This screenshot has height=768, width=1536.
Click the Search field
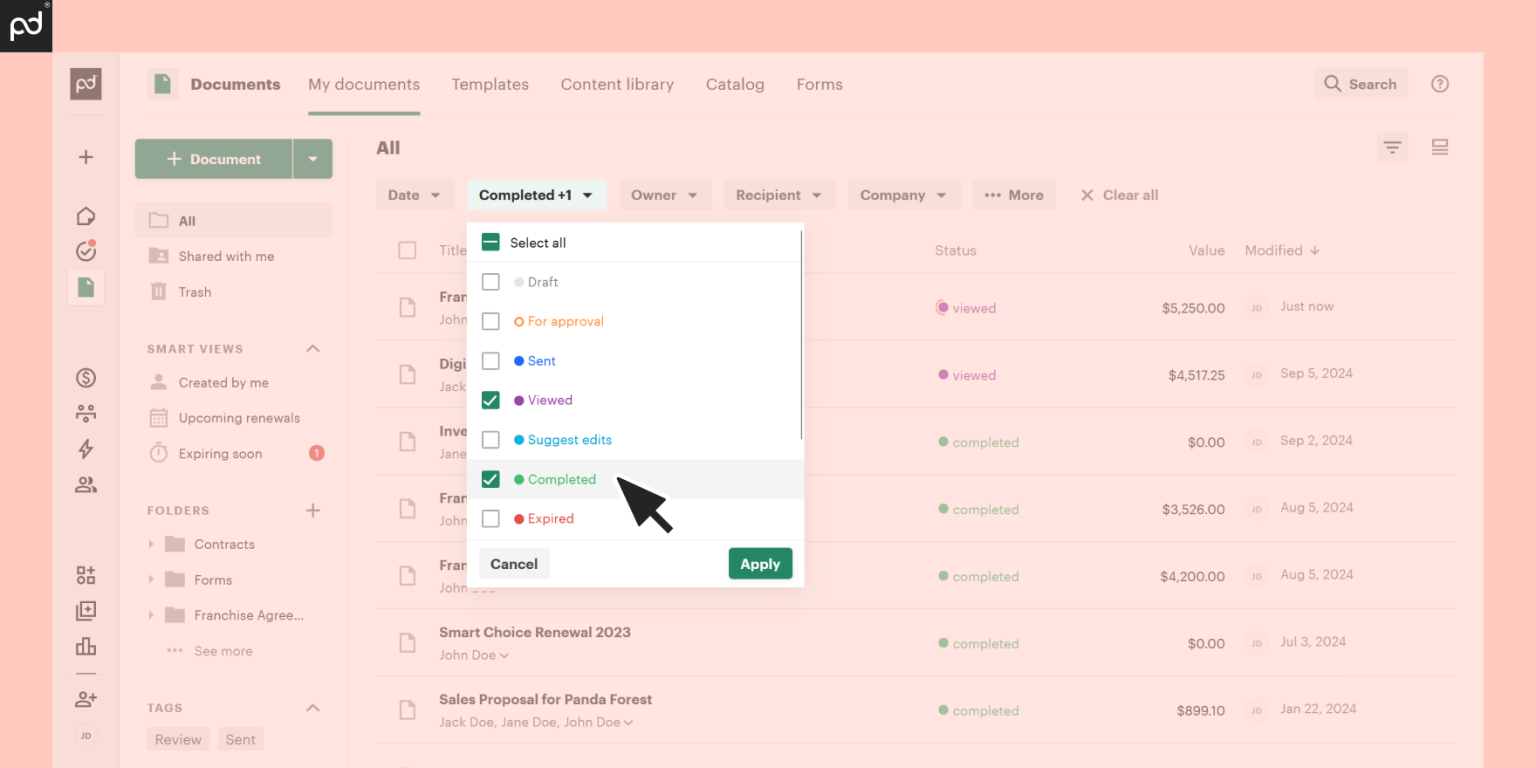[1361, 84]
